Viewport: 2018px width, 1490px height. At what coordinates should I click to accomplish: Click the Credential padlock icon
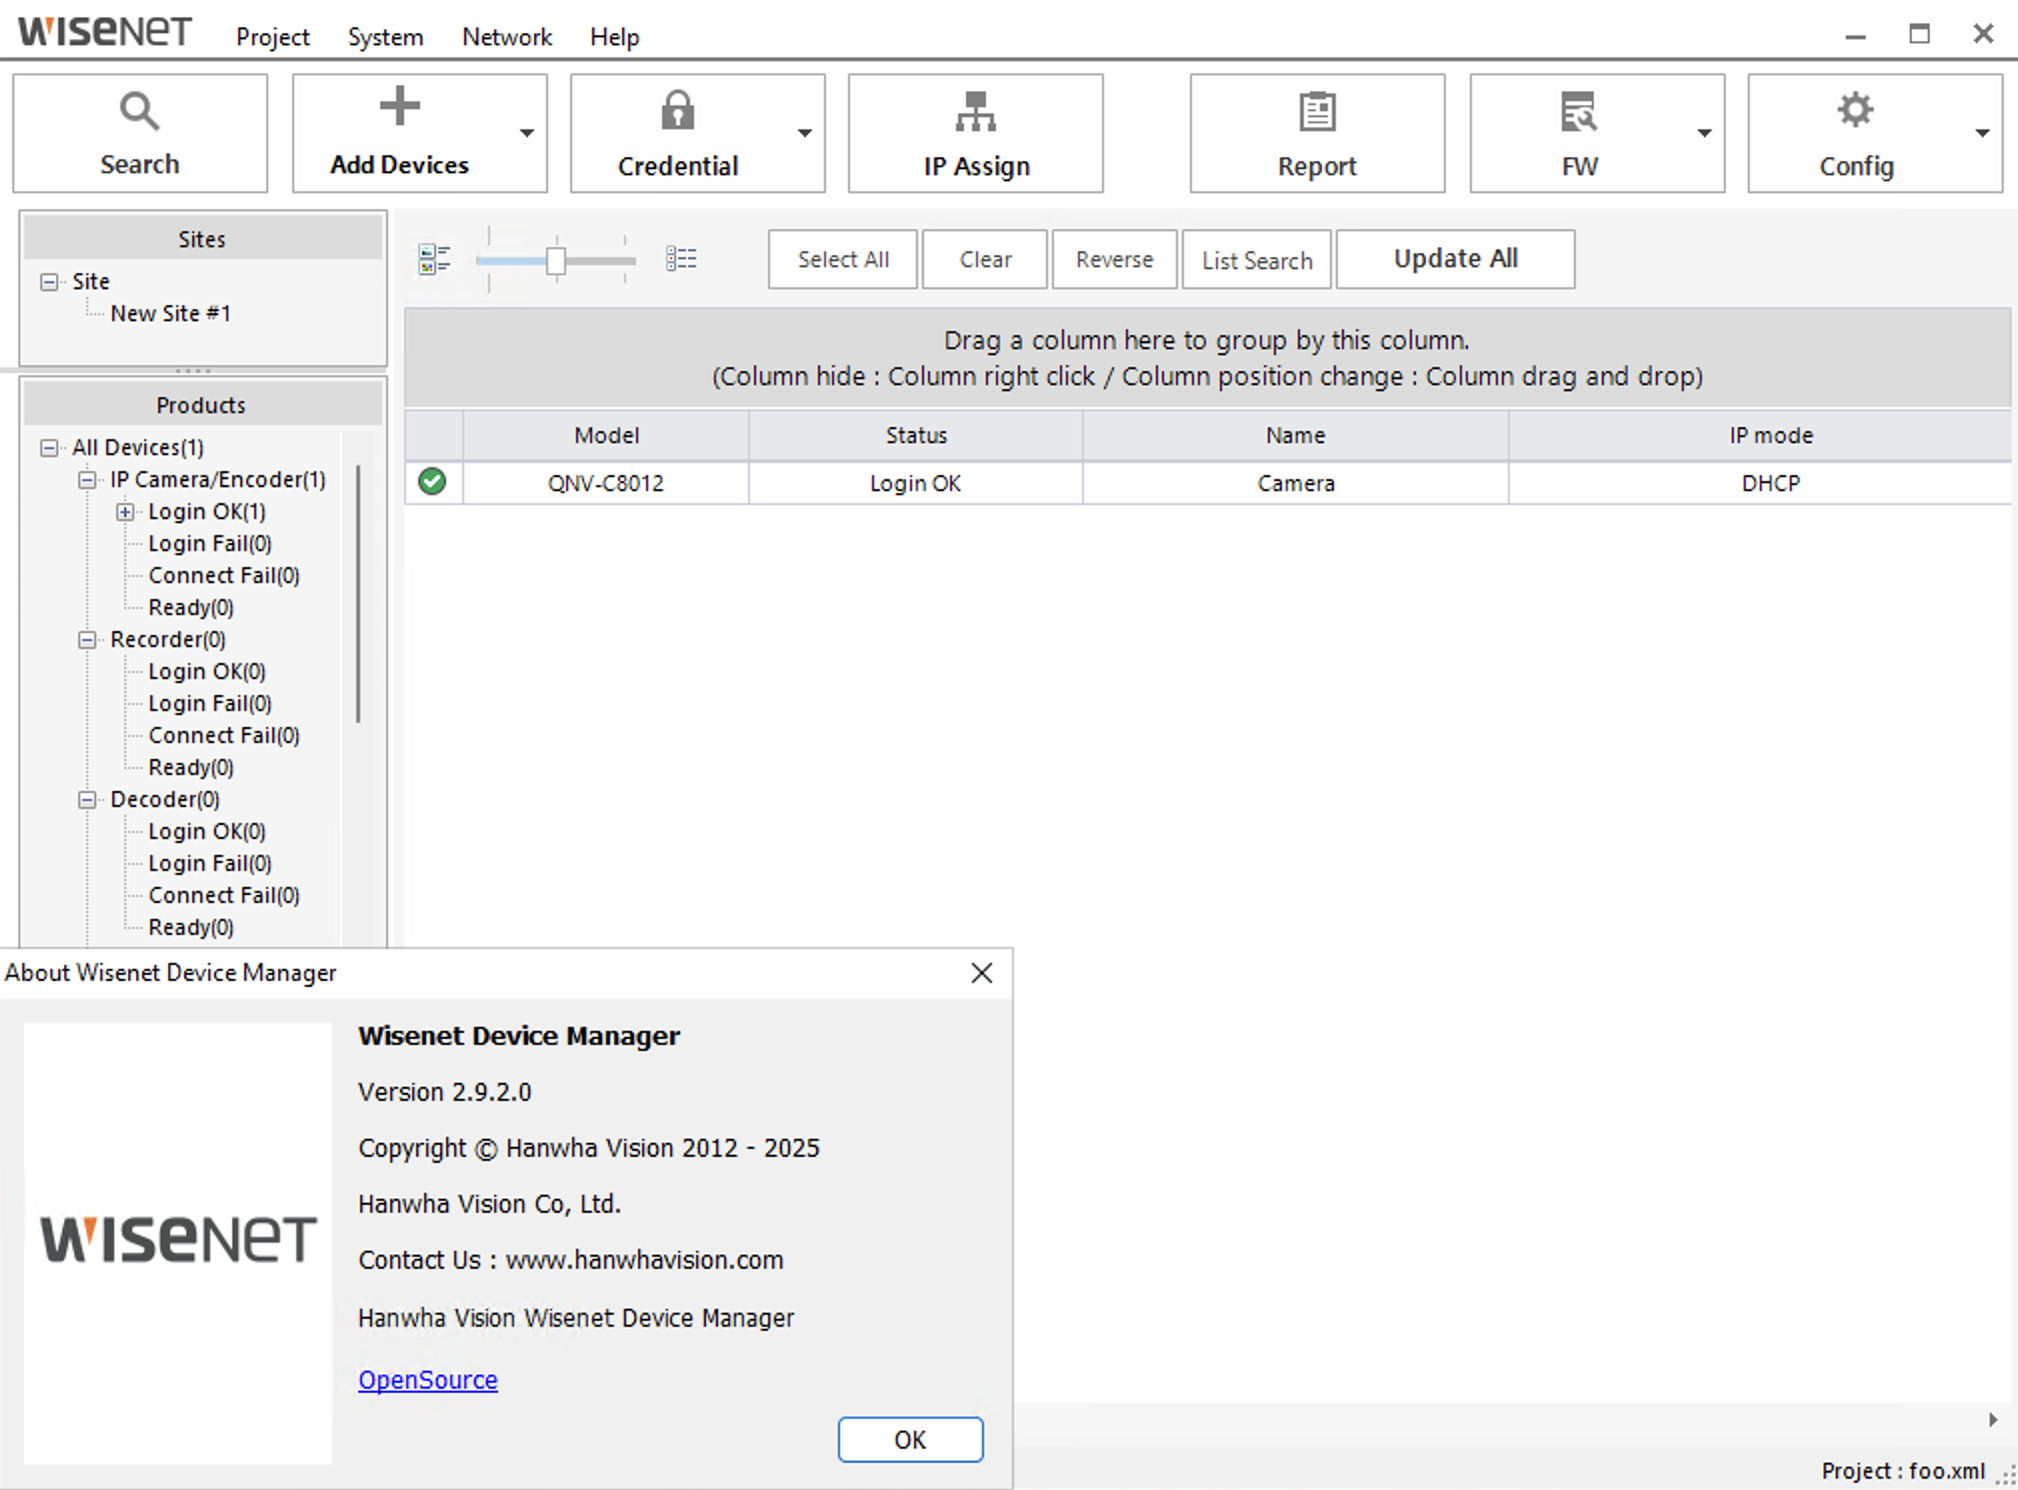click(x=677, y=110)
